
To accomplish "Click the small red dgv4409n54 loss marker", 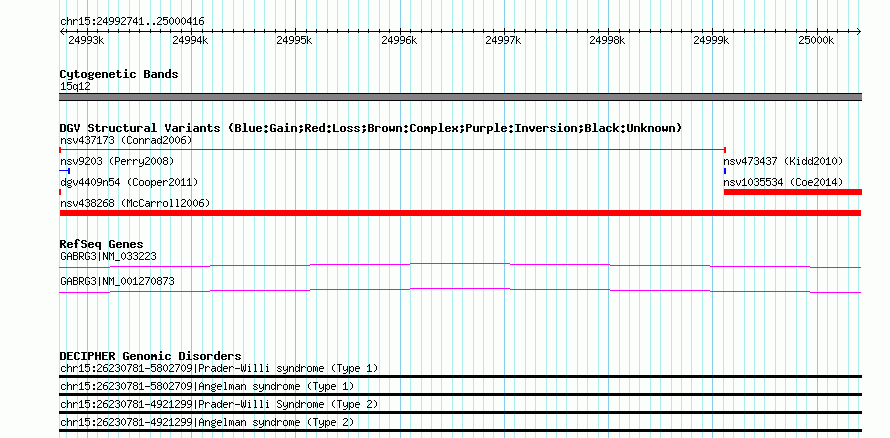I will [60, 192].
